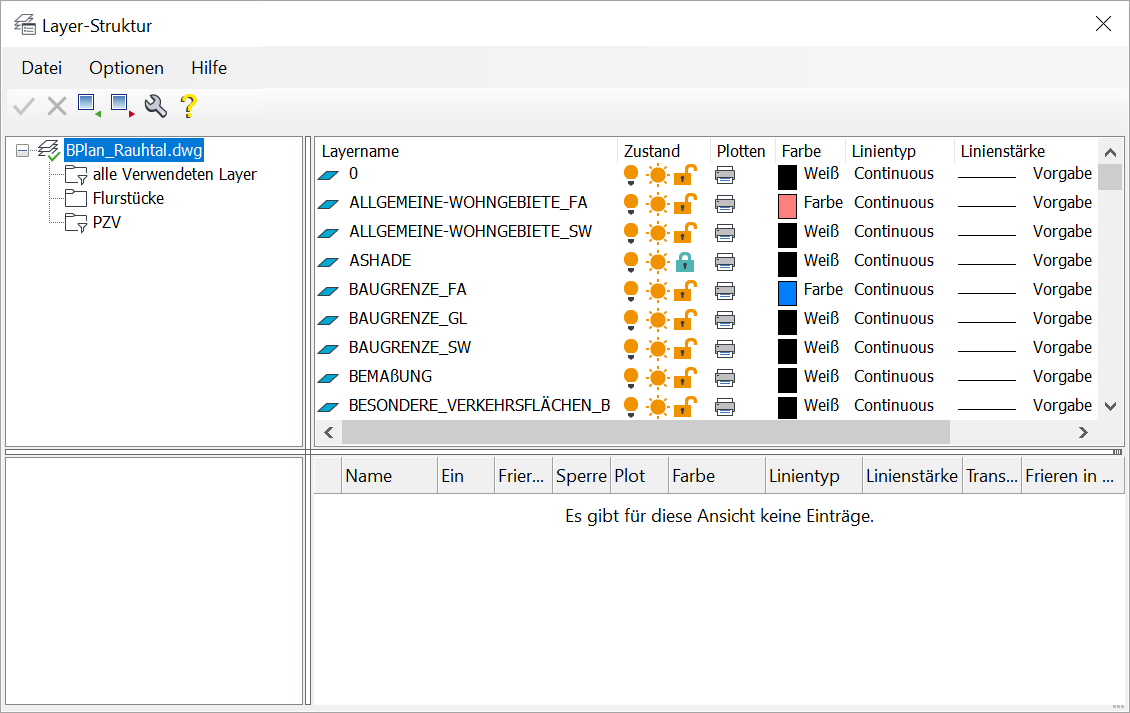Sort by Layername column header
The image size is (1130, 713).
coord(360,151)
